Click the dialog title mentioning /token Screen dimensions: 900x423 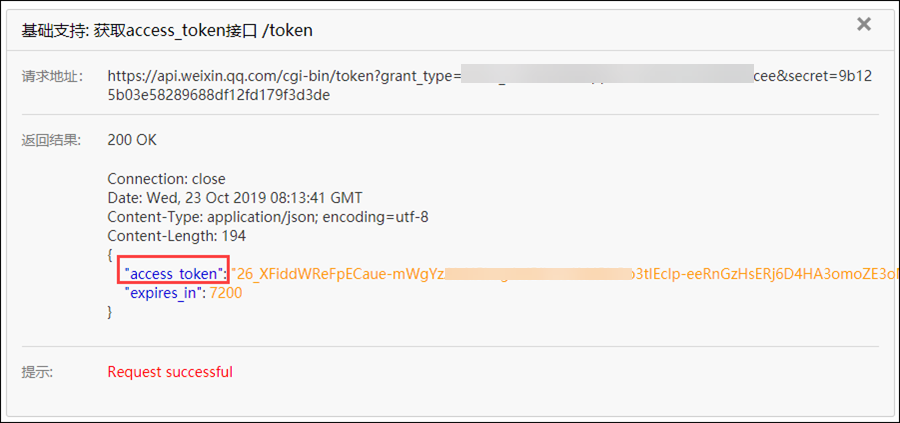pos(167,30)
